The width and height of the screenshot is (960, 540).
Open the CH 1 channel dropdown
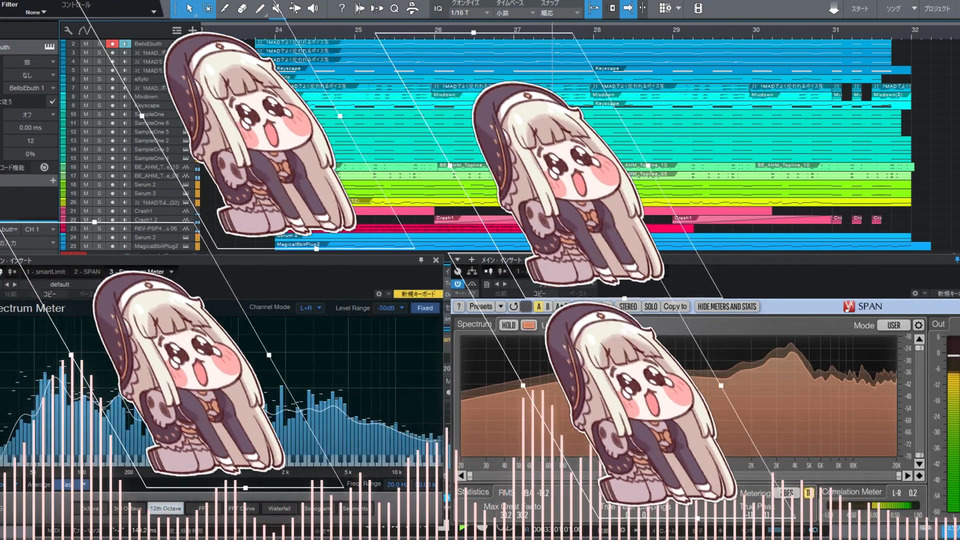click(39, 230)
